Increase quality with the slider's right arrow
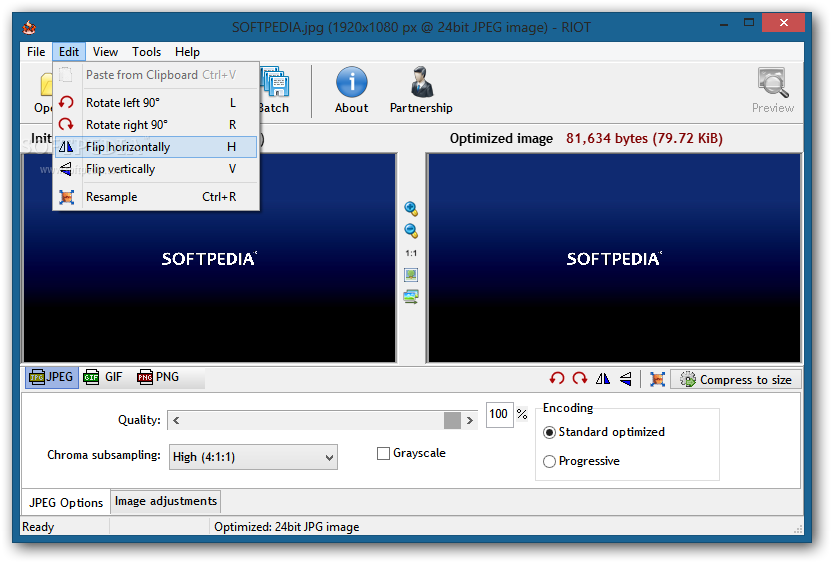The image size is (832, 563). [470, 420]
